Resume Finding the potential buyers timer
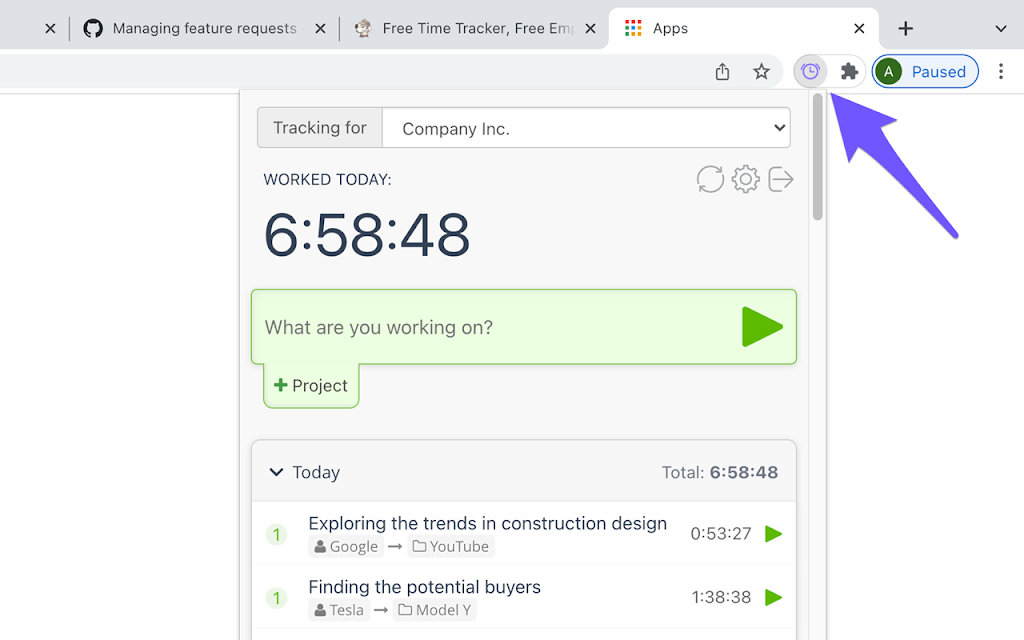The image size is (1024, 640). [x=773, y=597]
